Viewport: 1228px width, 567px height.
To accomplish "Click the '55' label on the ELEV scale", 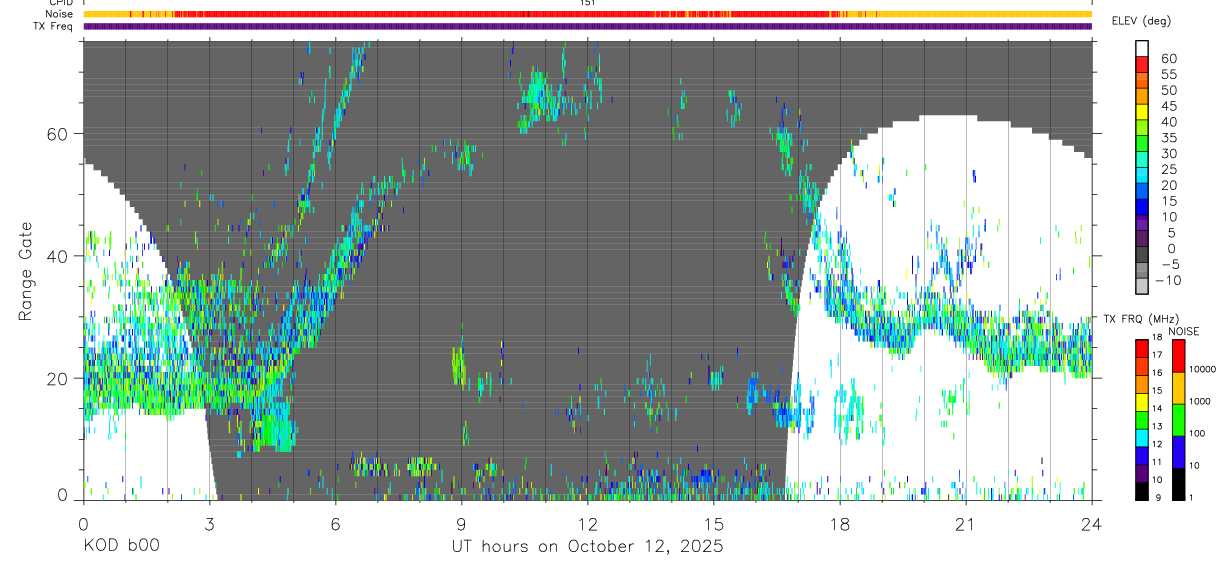I will [1167, 74].
